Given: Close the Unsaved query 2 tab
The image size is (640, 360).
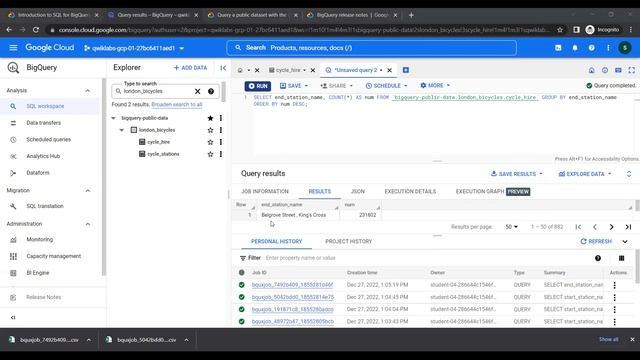Looking at the screenshot, I should 389,70.
